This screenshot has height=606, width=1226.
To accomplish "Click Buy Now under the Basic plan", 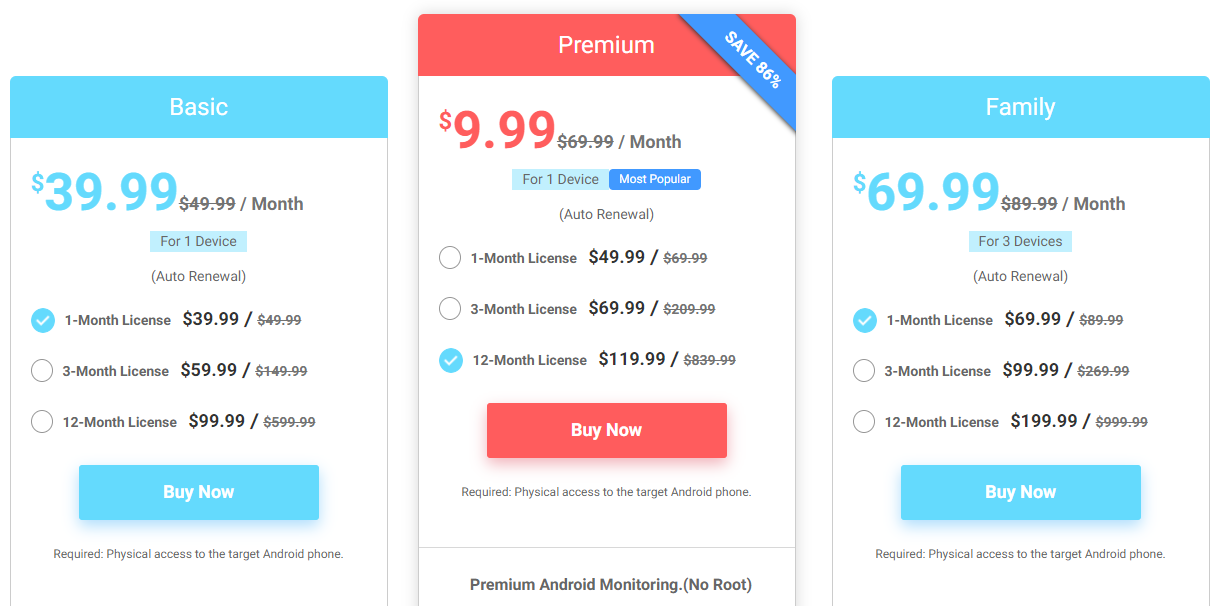I will (199, 492).
